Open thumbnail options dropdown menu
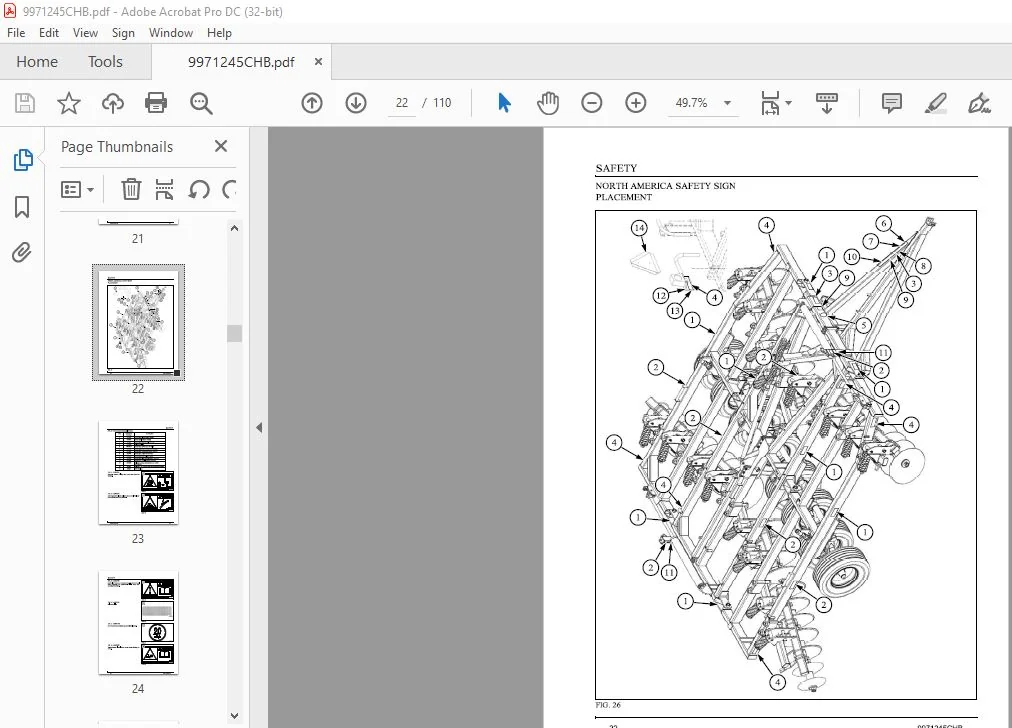Image resolution: width=1012 pixels, height=728 pixels. [x=77, y=189]
